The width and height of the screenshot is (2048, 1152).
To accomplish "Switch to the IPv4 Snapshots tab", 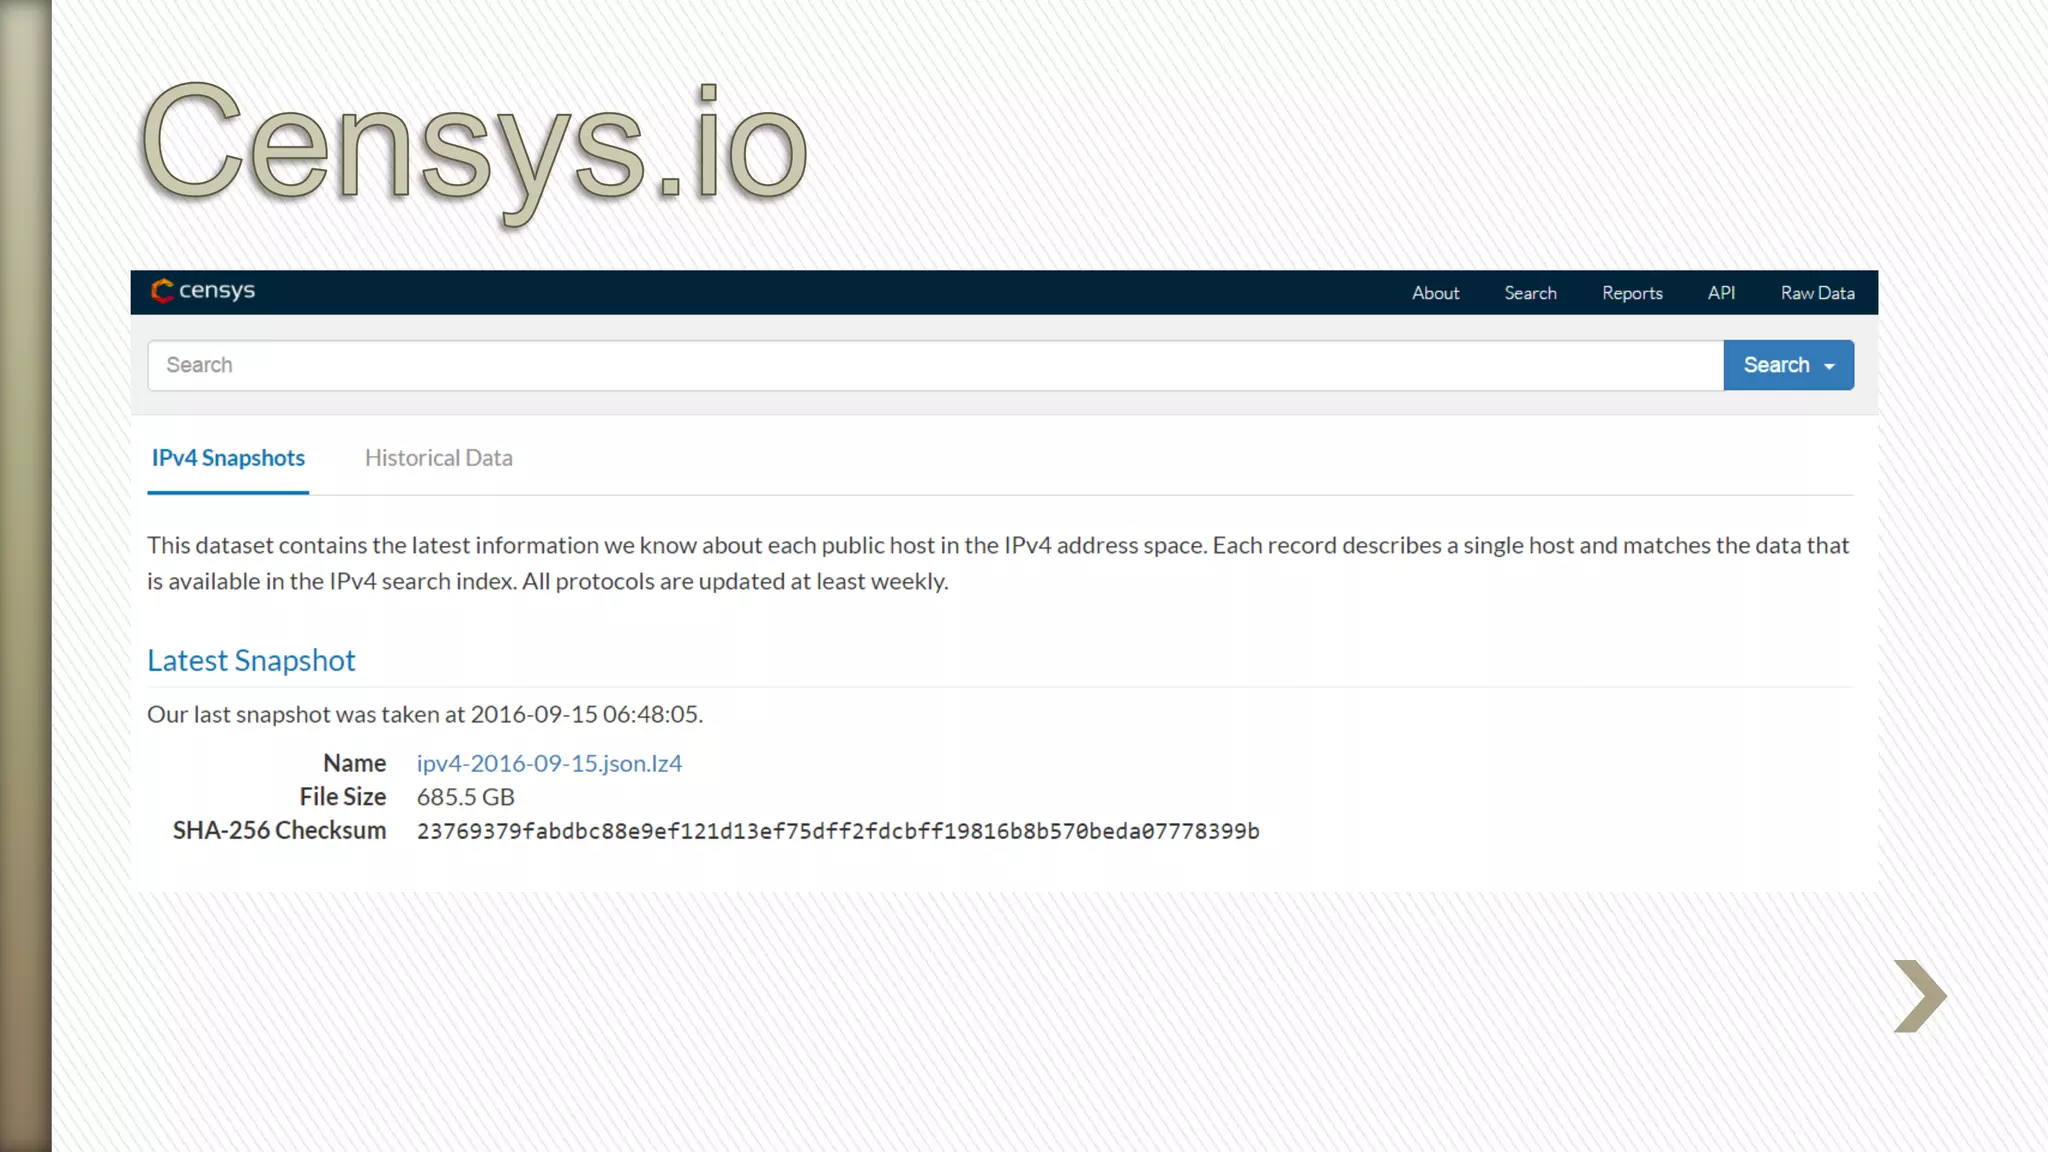I will [228, 458].
